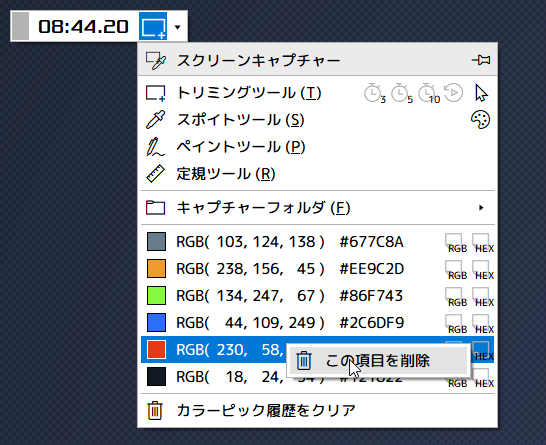Click the #86F743 hex code text
Image resolution: width=546 pixels, height=445 pixels.
371,296
